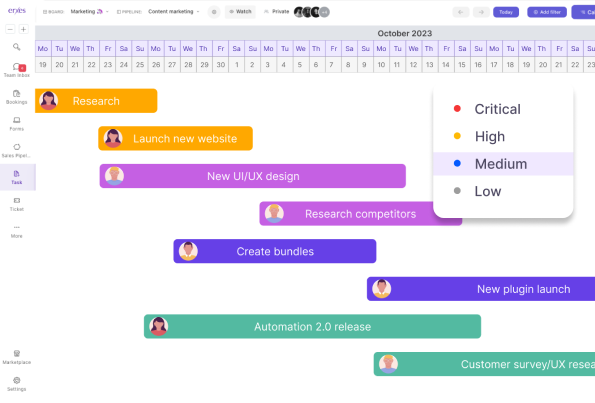Click the Today button
Viewport: 595px width, 403px height.
pos(506,12)
